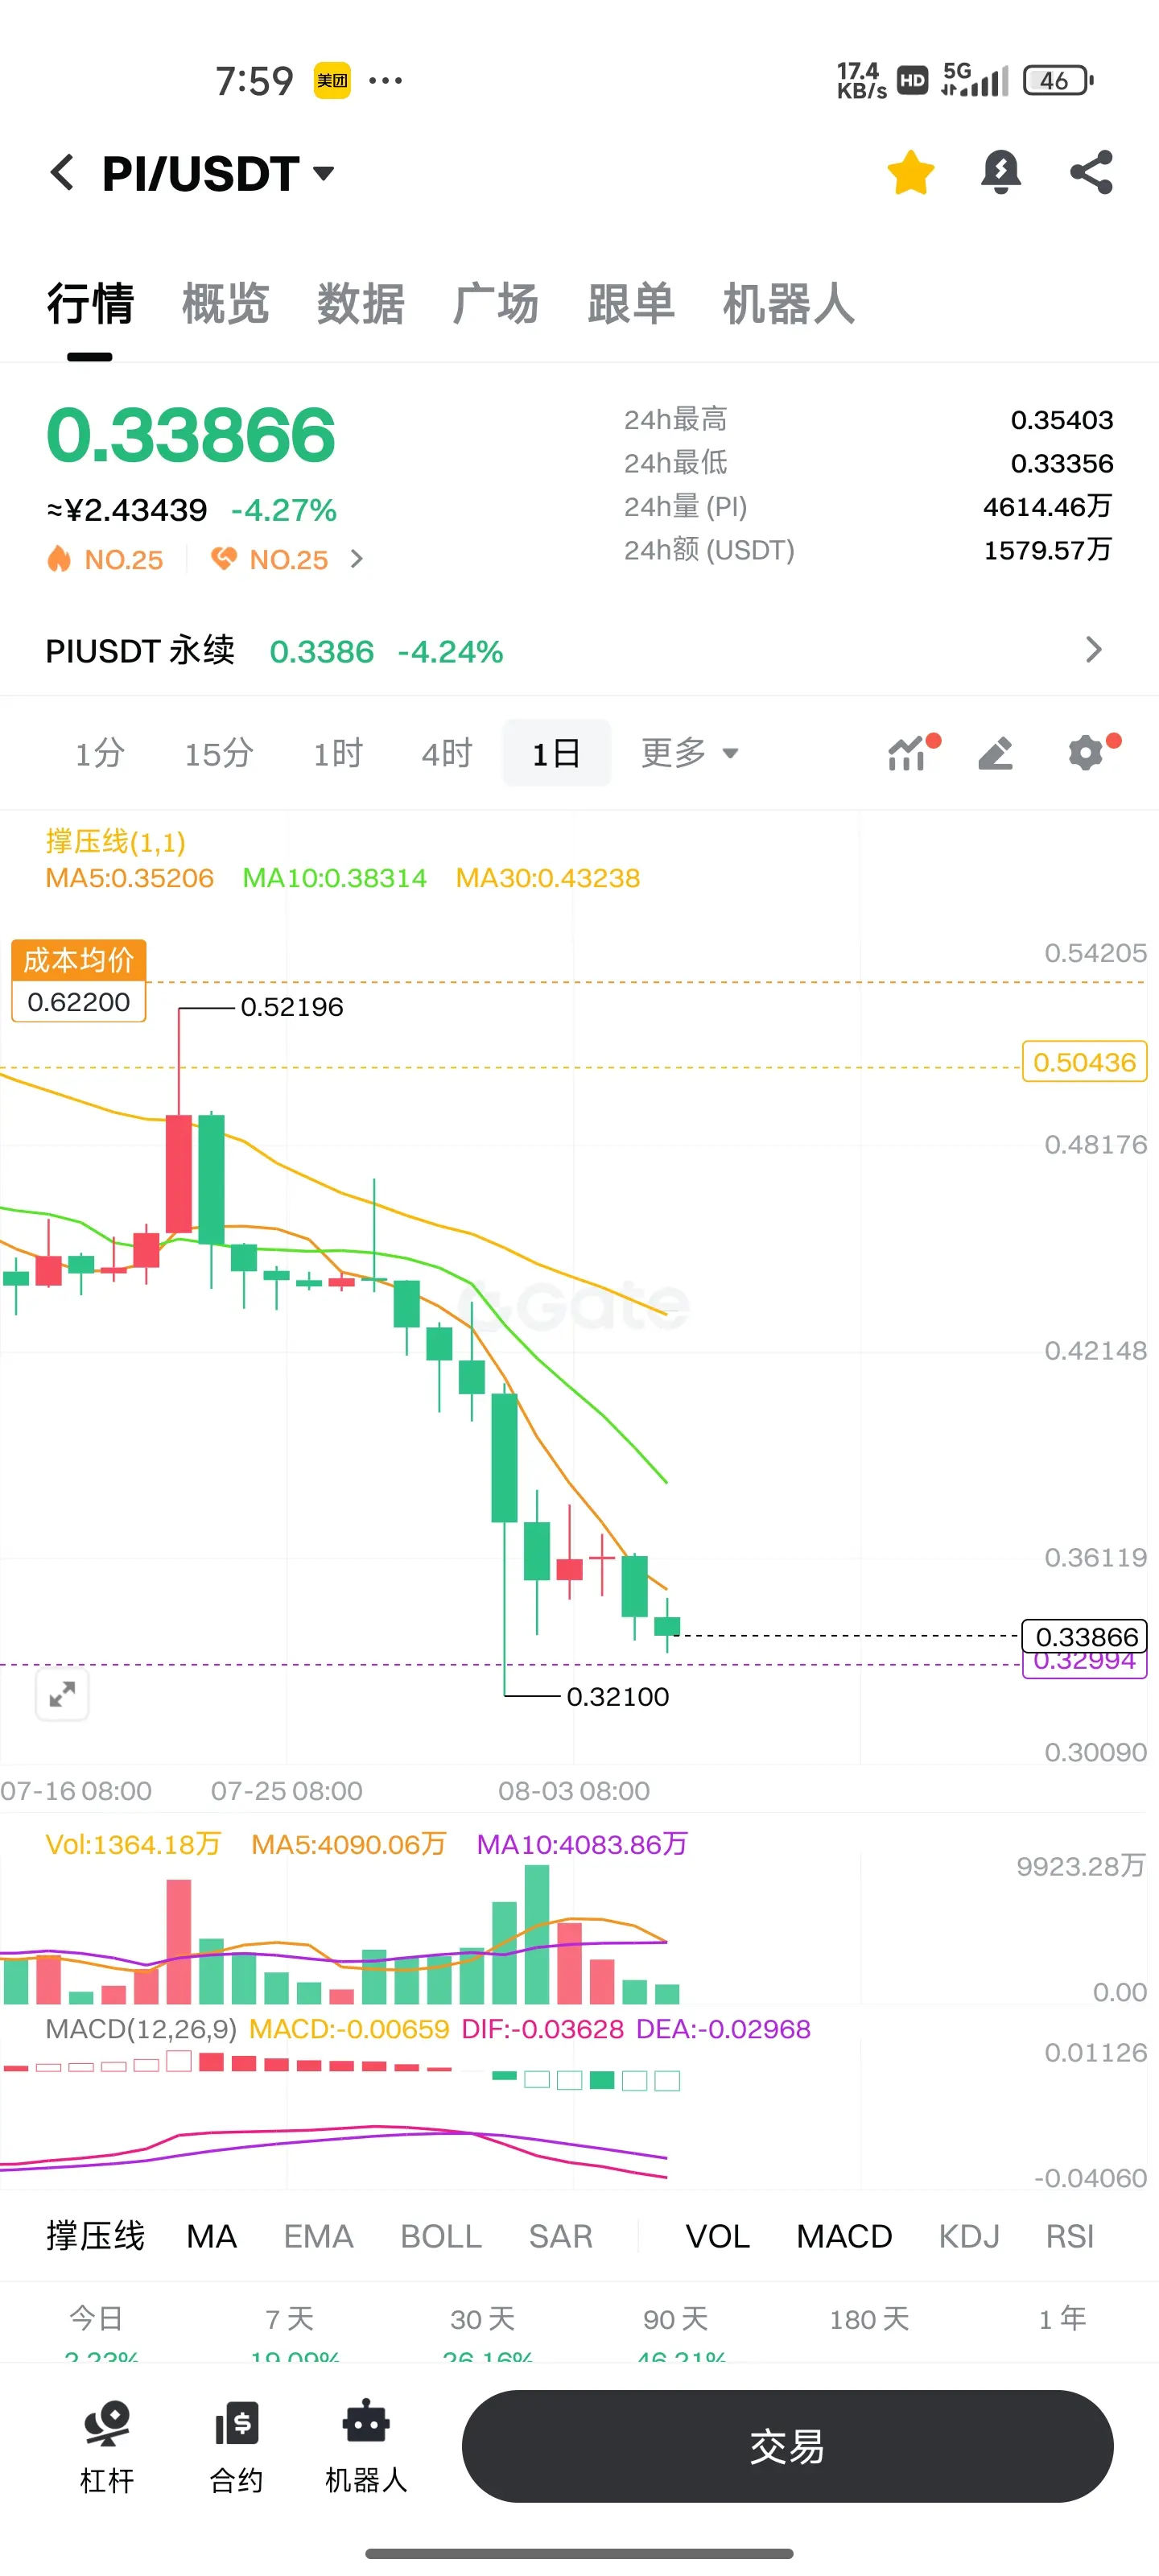
Task: Open PIUSDT 永续 contract row
Action: coord(579,651)
